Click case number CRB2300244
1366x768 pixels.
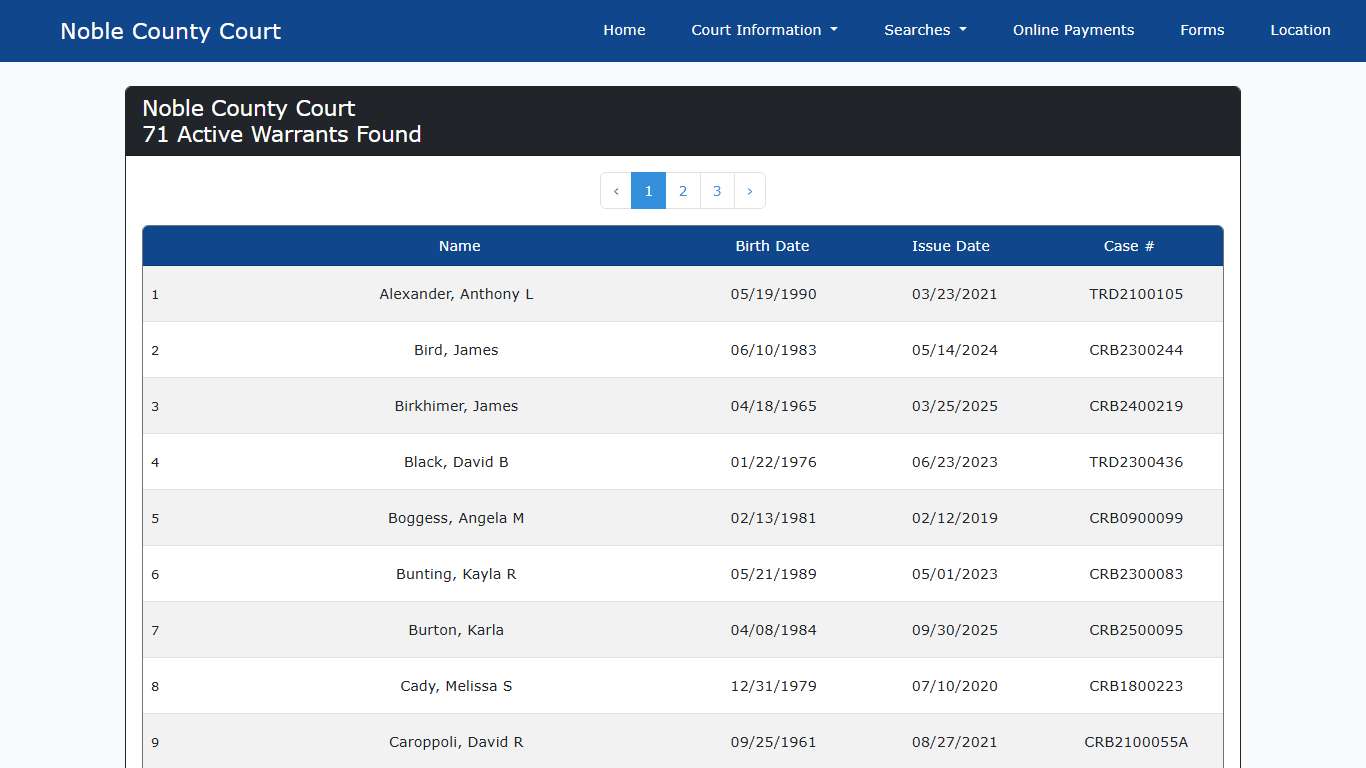pos(1136,350)
